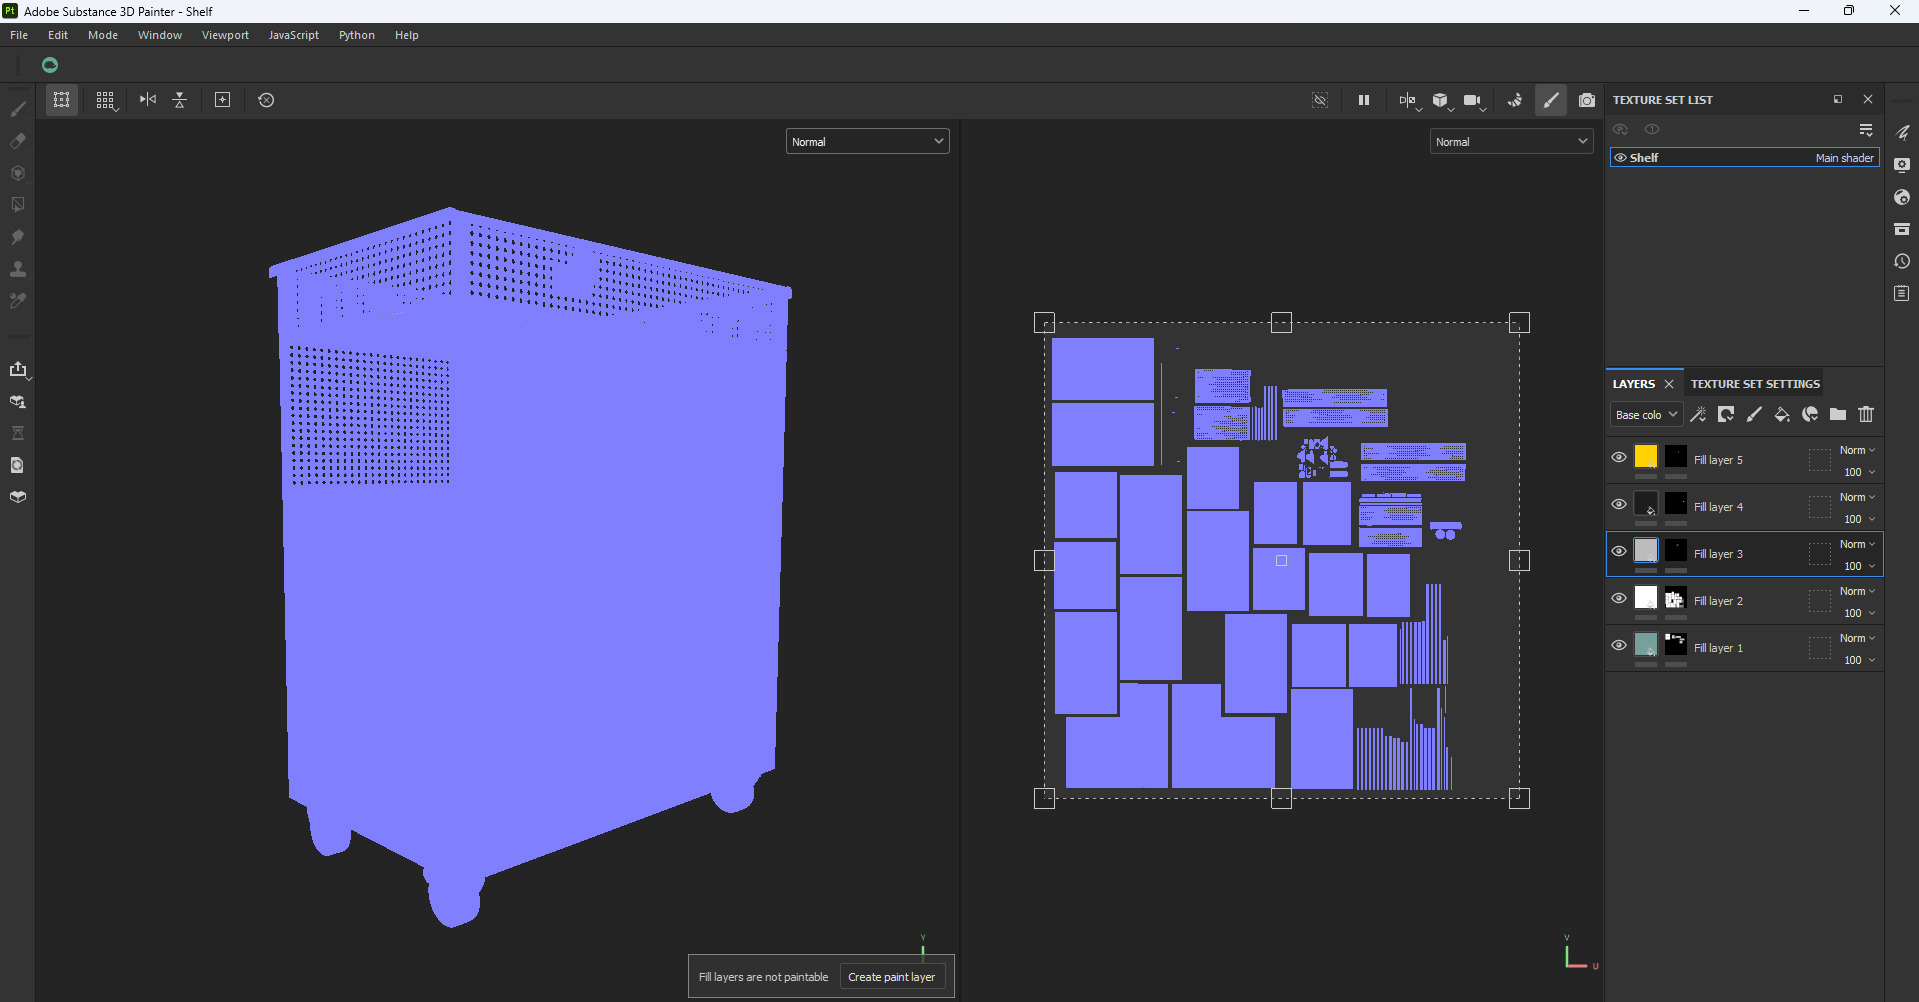Add a folder in Layers panel

[x=1838, y=414]
